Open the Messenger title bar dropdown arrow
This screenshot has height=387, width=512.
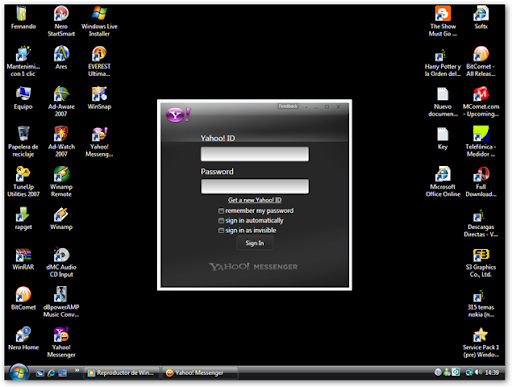coord(306,107)
